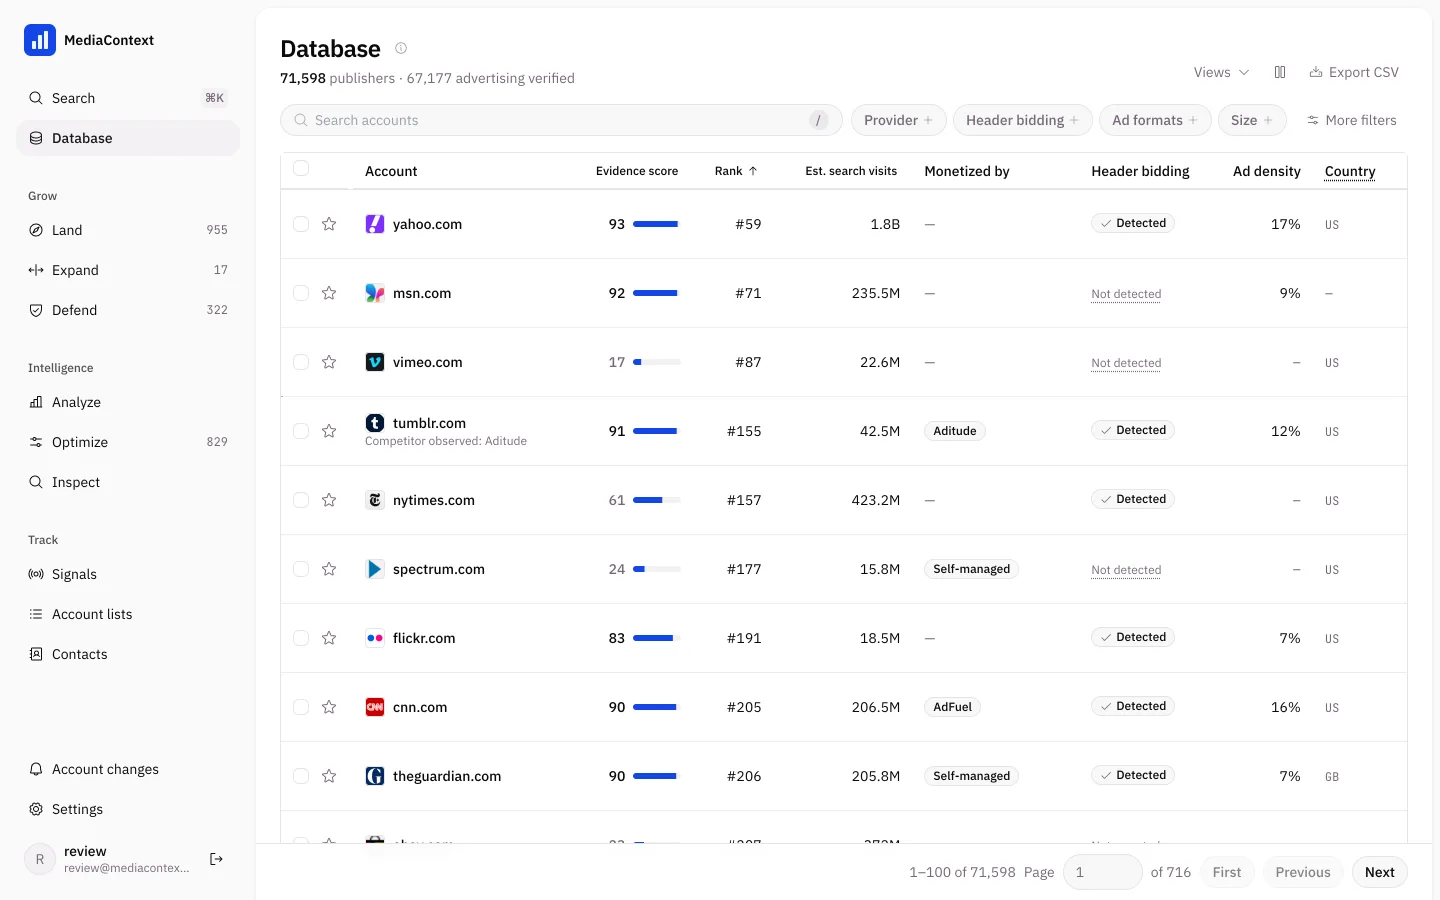1440x900 pixels.
Task: Click the yahoo.com favicon
Action: point(375,224)
